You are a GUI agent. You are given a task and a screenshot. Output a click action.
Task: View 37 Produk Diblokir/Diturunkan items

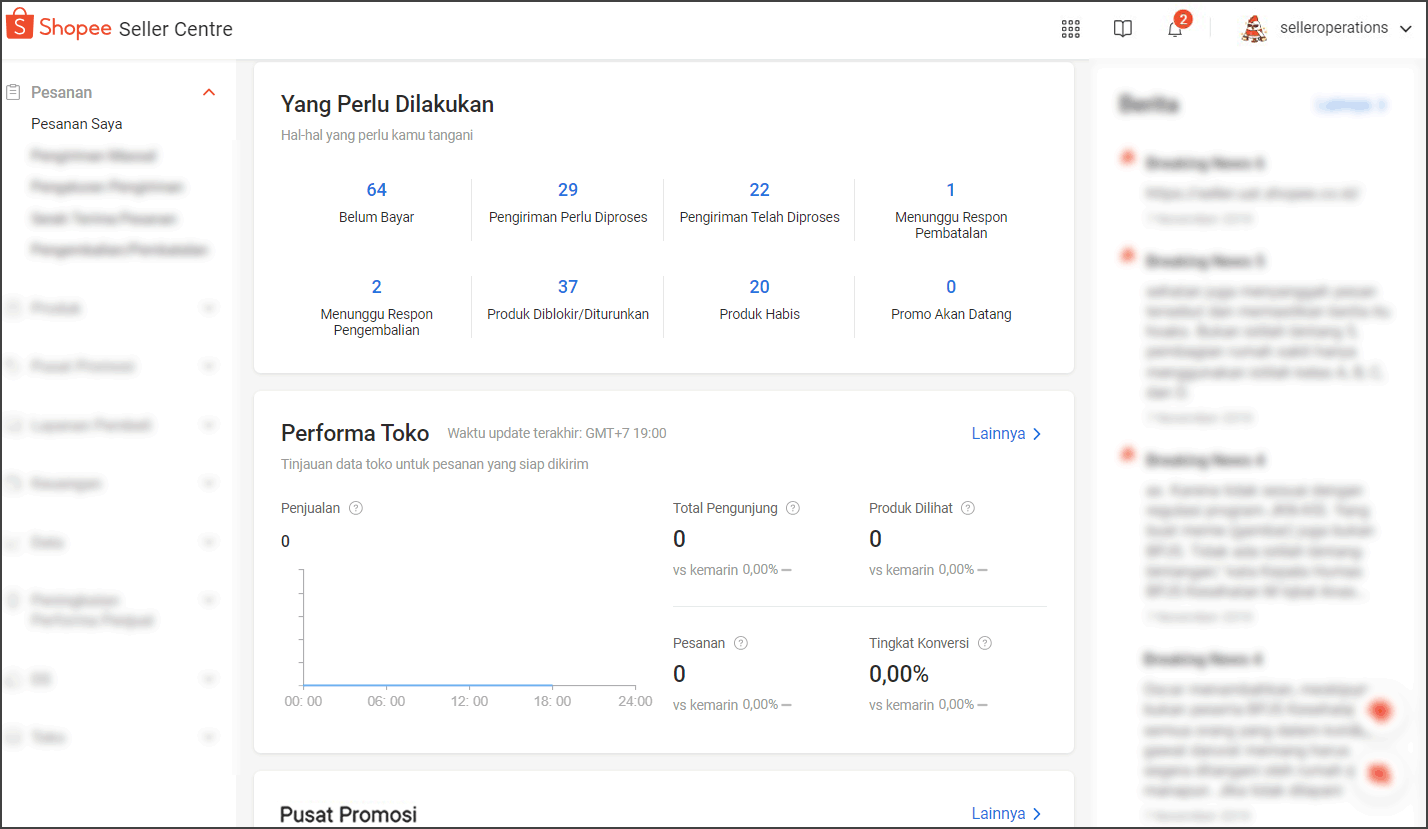tap(568, 287)
